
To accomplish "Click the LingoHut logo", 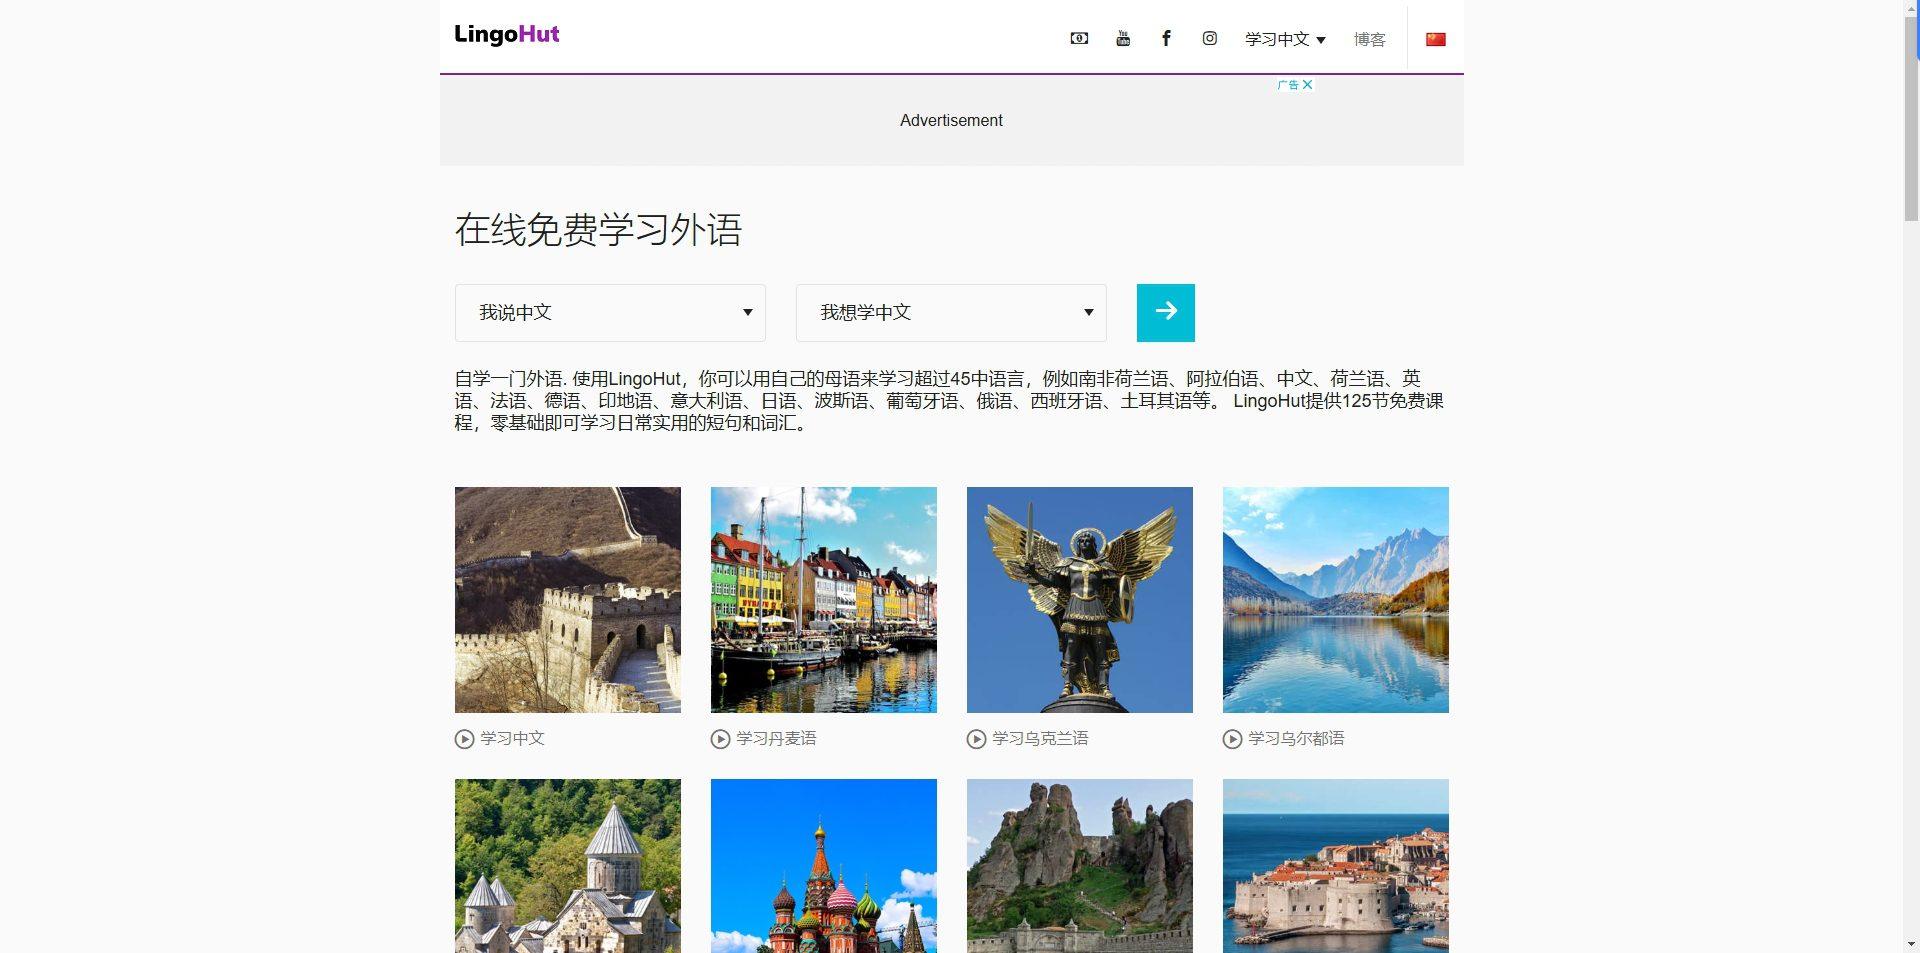I will click(x=507, y=35).
